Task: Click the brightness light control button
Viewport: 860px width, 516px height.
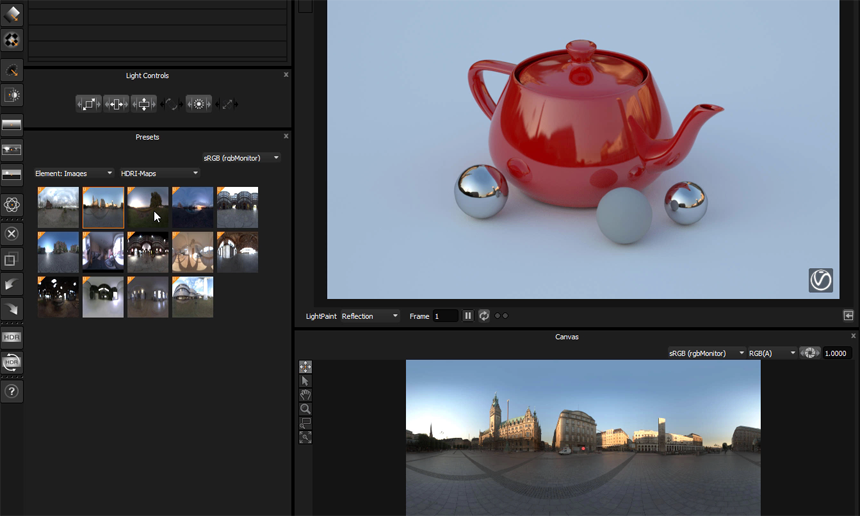Action: (199, 104)
